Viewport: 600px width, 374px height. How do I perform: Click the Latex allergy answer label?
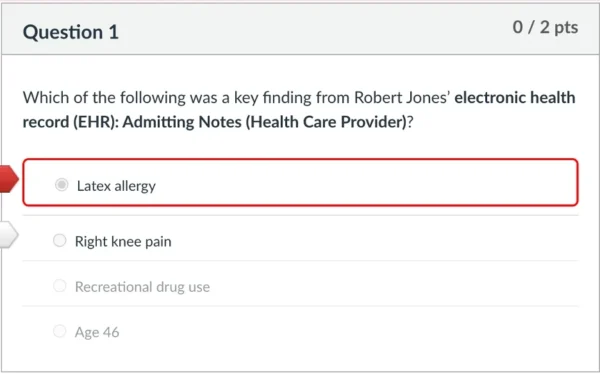click(x=116, y=186)
